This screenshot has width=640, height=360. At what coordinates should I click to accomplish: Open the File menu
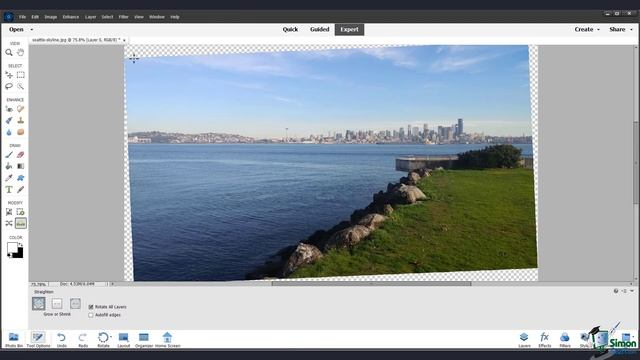tap(22, 17)
